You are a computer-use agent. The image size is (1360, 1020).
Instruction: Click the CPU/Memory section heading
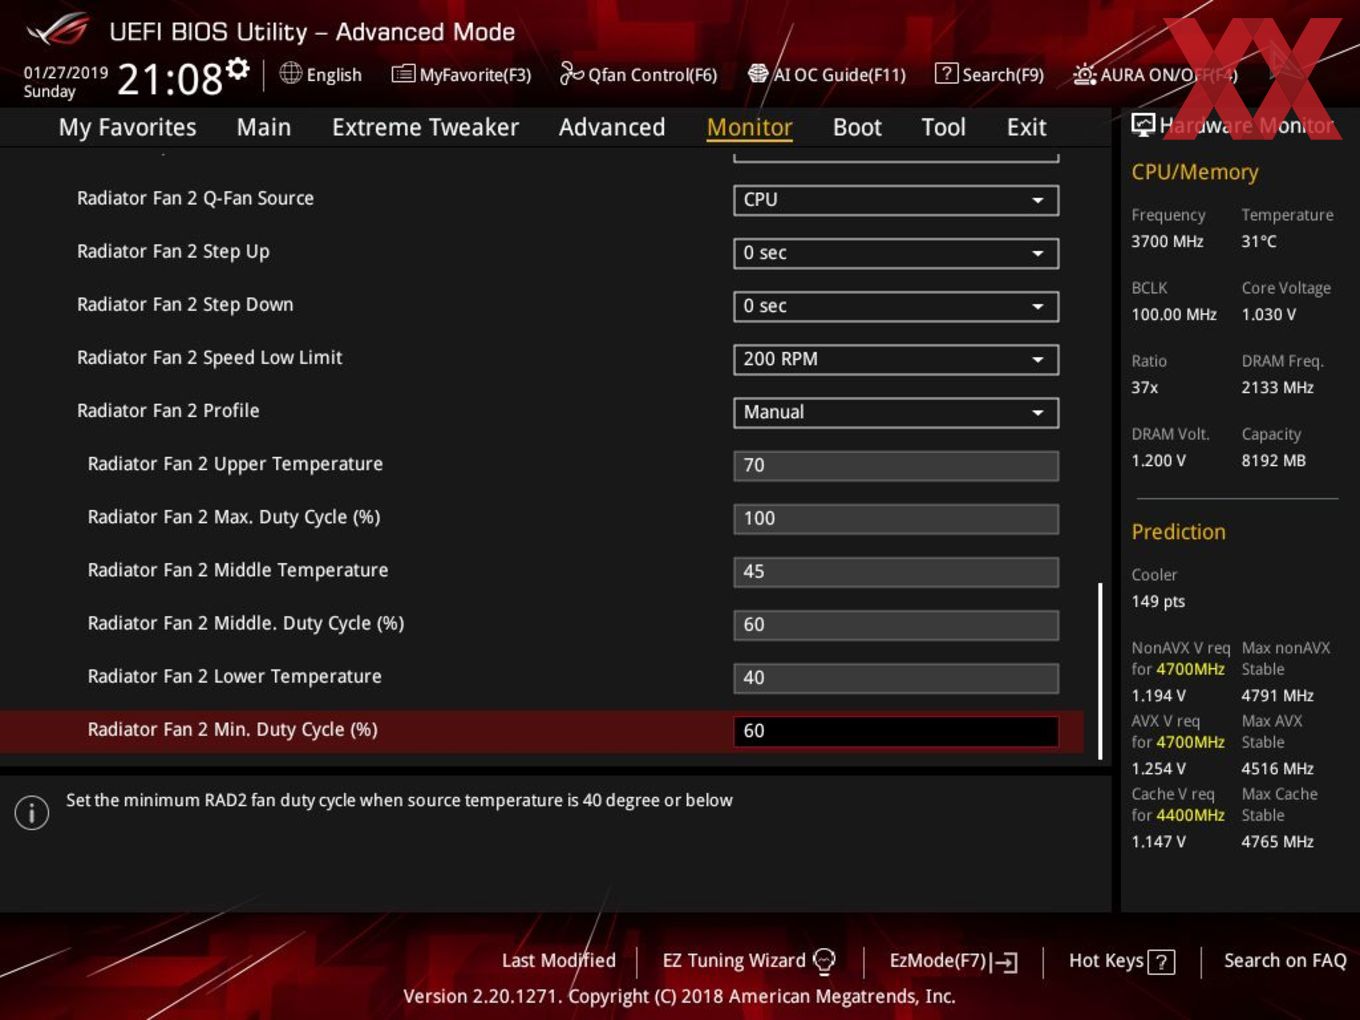click(x=1195, y=172)
